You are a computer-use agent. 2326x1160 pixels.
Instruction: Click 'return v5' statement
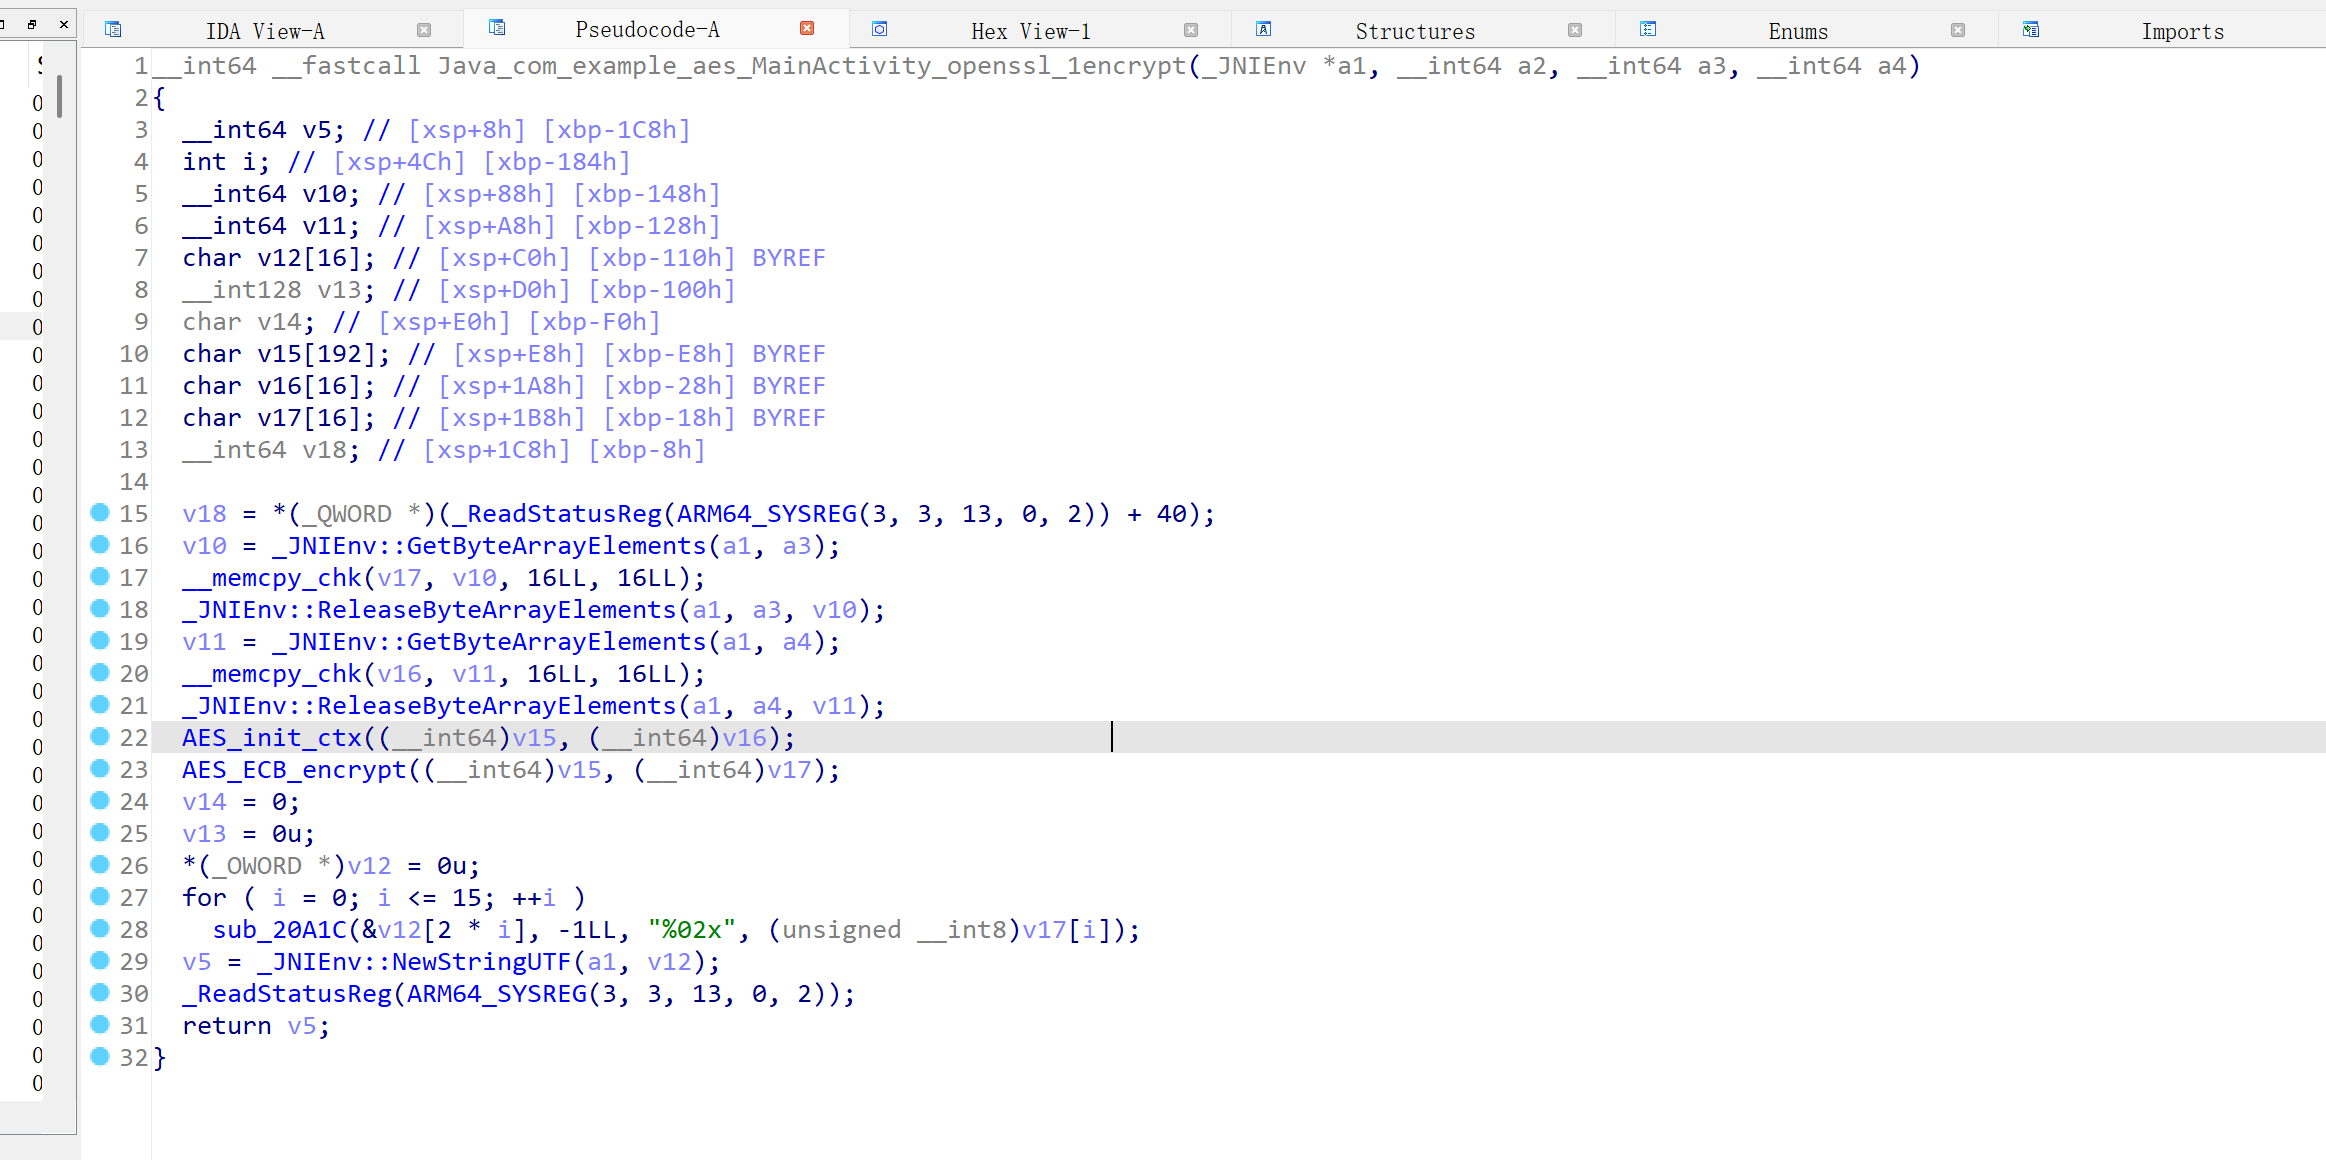(256, 1026)
